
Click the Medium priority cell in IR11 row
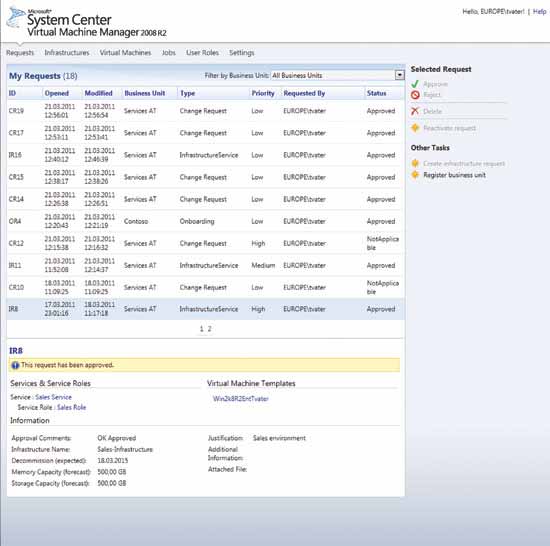263,265
